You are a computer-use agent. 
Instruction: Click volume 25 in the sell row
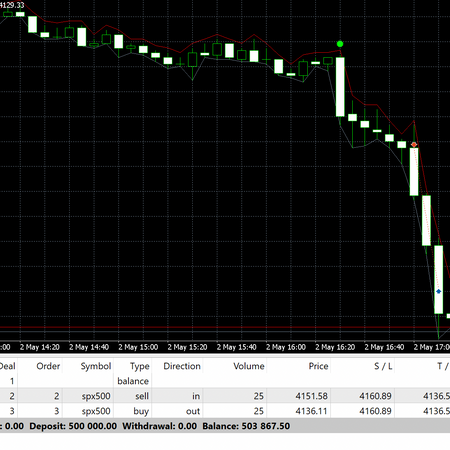pyautogui.click(x=259, y=396)
